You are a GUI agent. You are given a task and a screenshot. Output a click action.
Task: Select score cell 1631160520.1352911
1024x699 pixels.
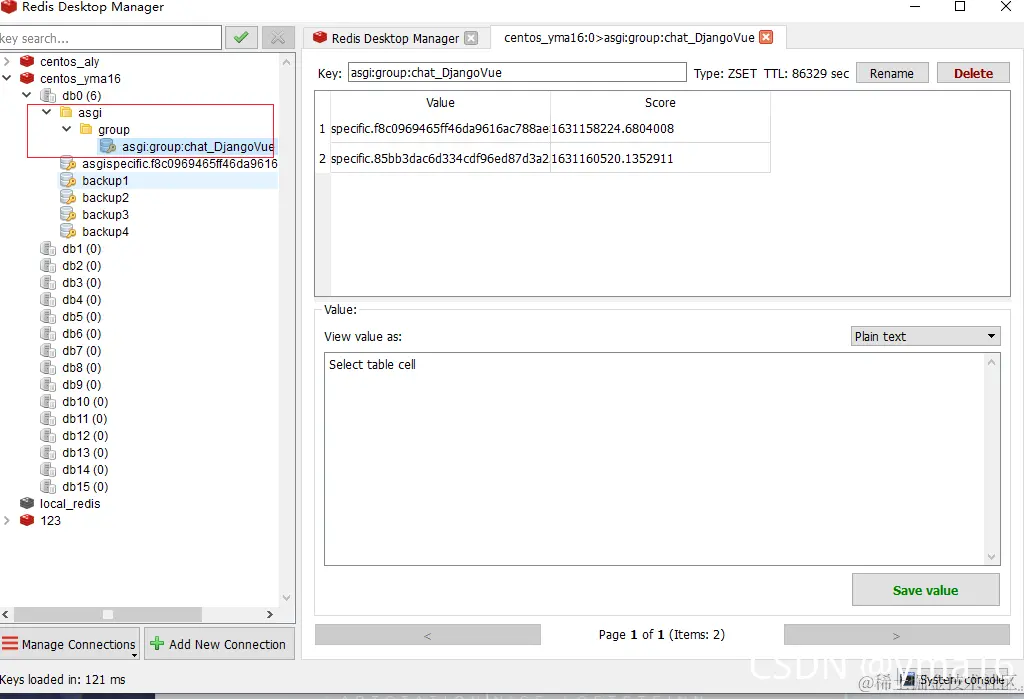point(660,158)
